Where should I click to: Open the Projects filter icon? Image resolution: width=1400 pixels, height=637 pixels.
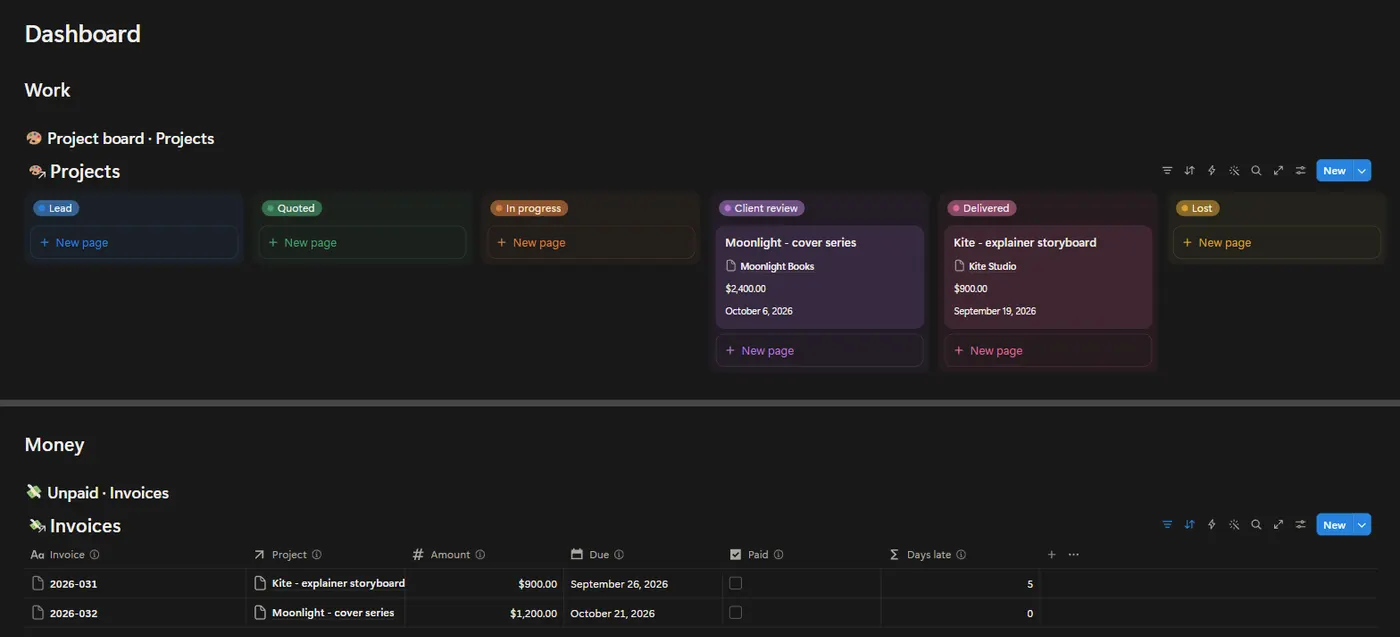point(1167,171)
